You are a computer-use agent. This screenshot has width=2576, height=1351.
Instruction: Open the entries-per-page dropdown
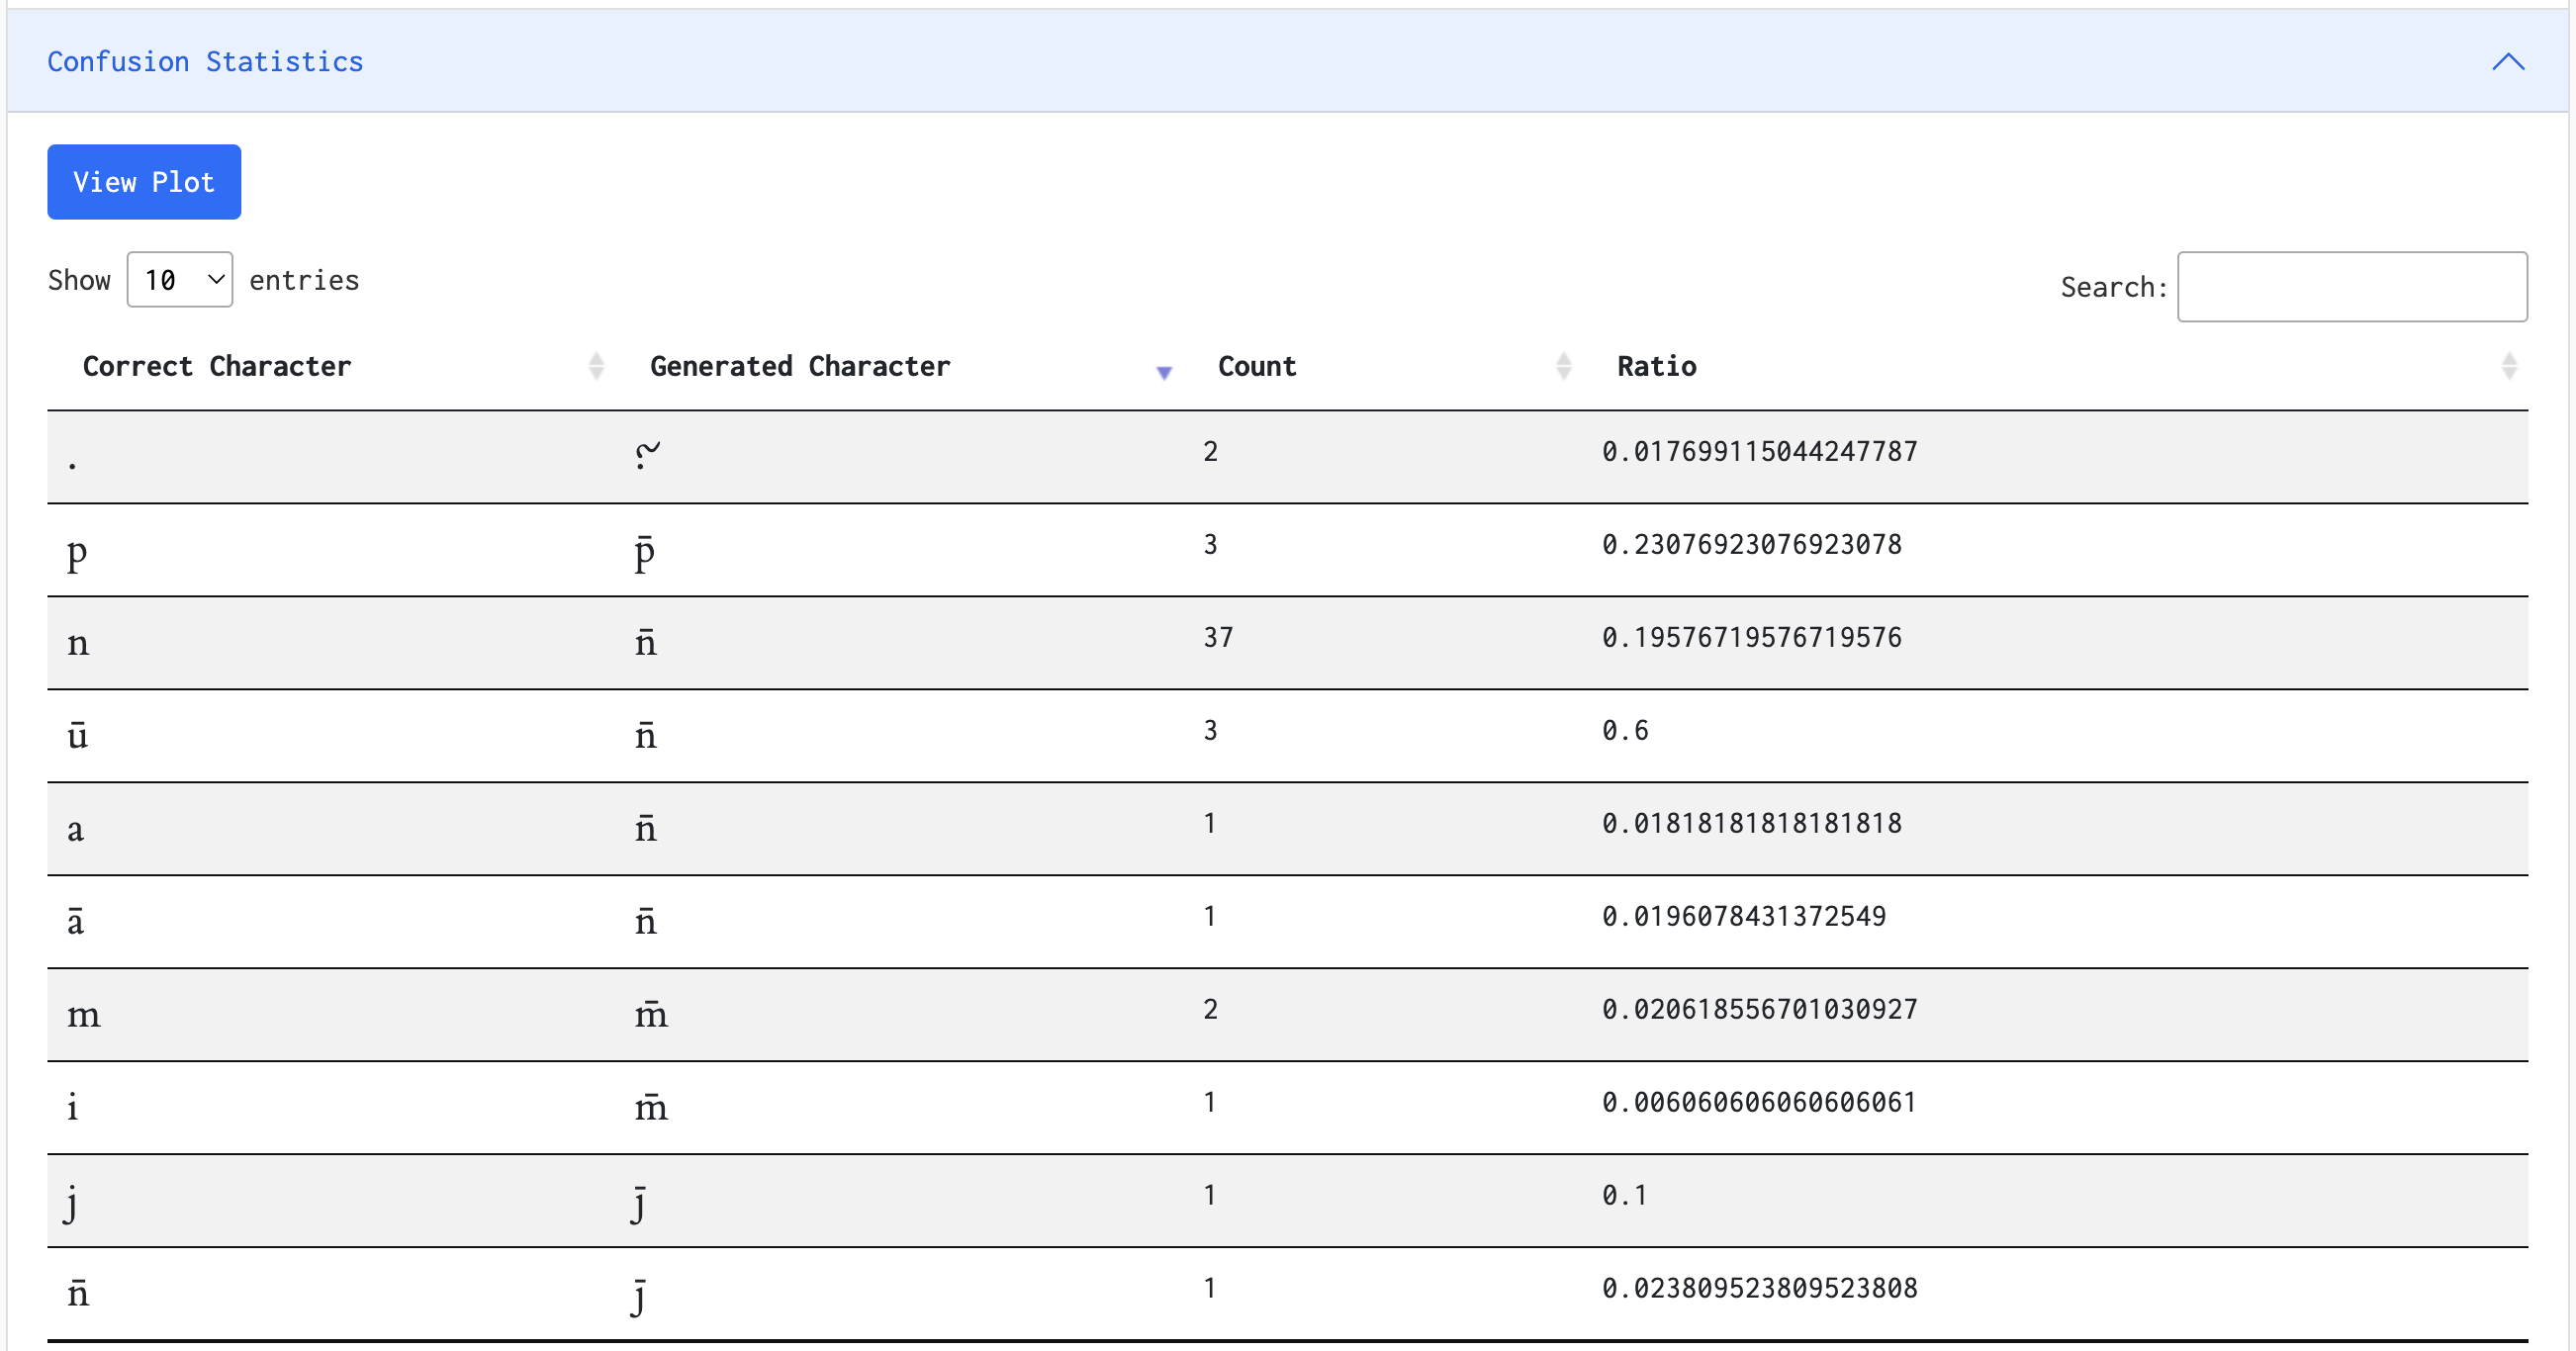[x=180, y=280]
